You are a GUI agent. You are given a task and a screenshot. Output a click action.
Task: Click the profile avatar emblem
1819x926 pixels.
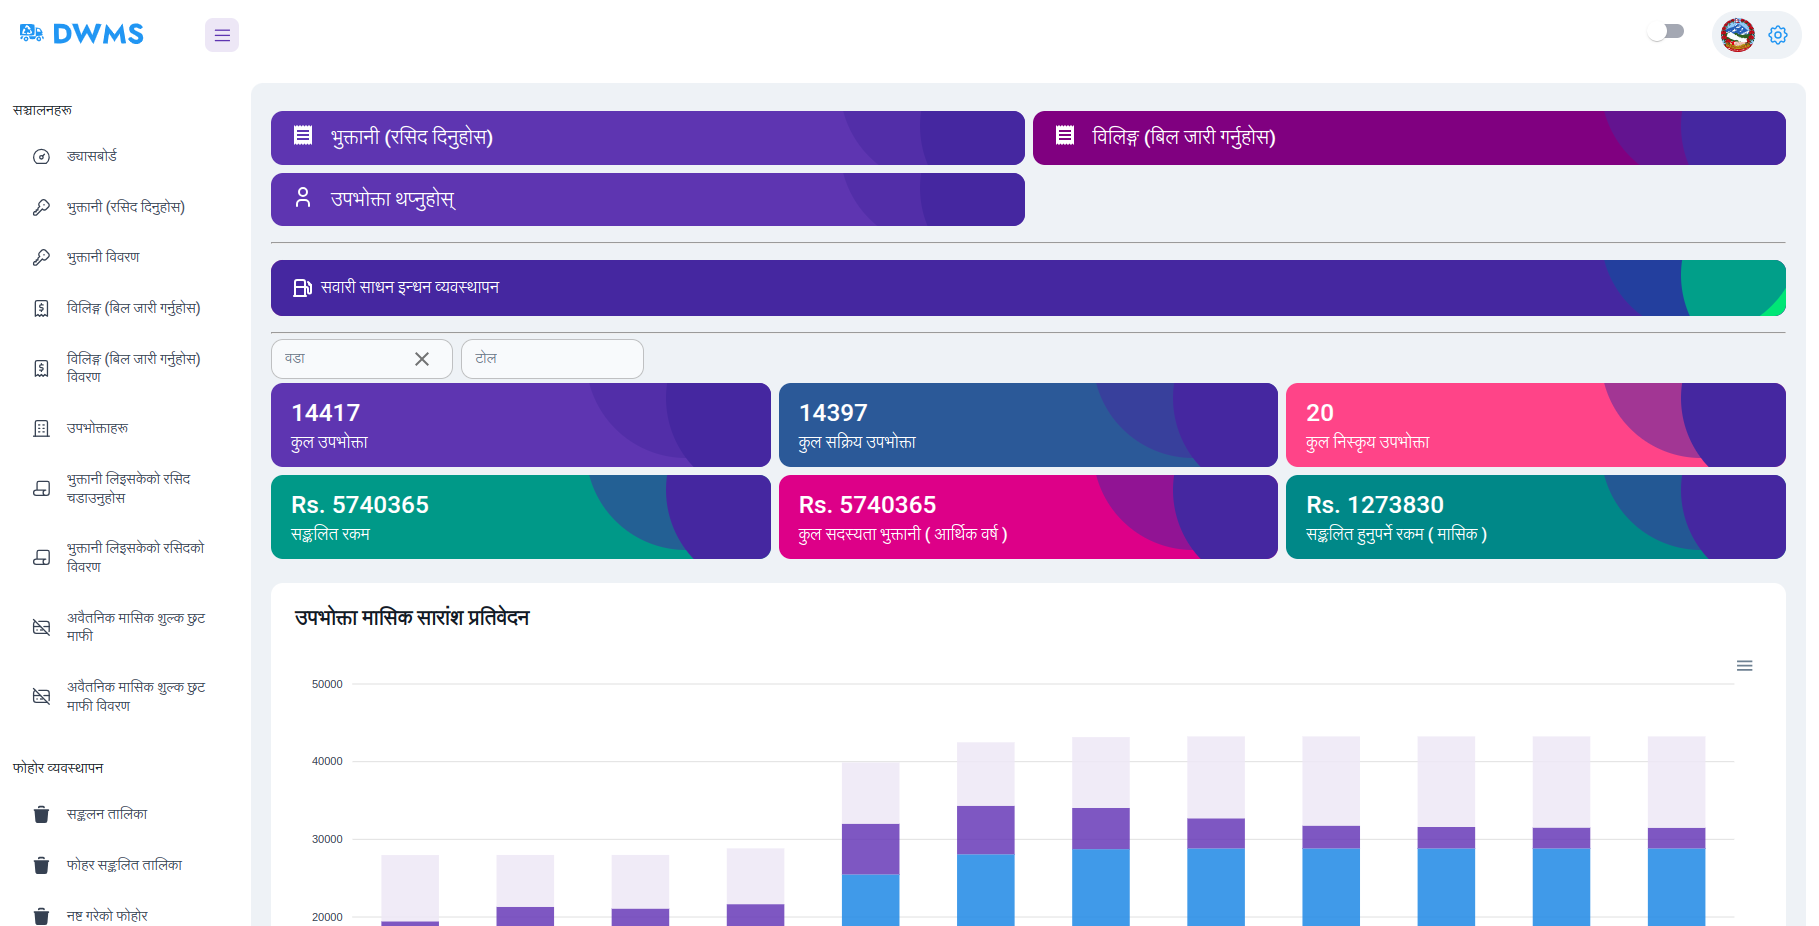[1737, 35]
